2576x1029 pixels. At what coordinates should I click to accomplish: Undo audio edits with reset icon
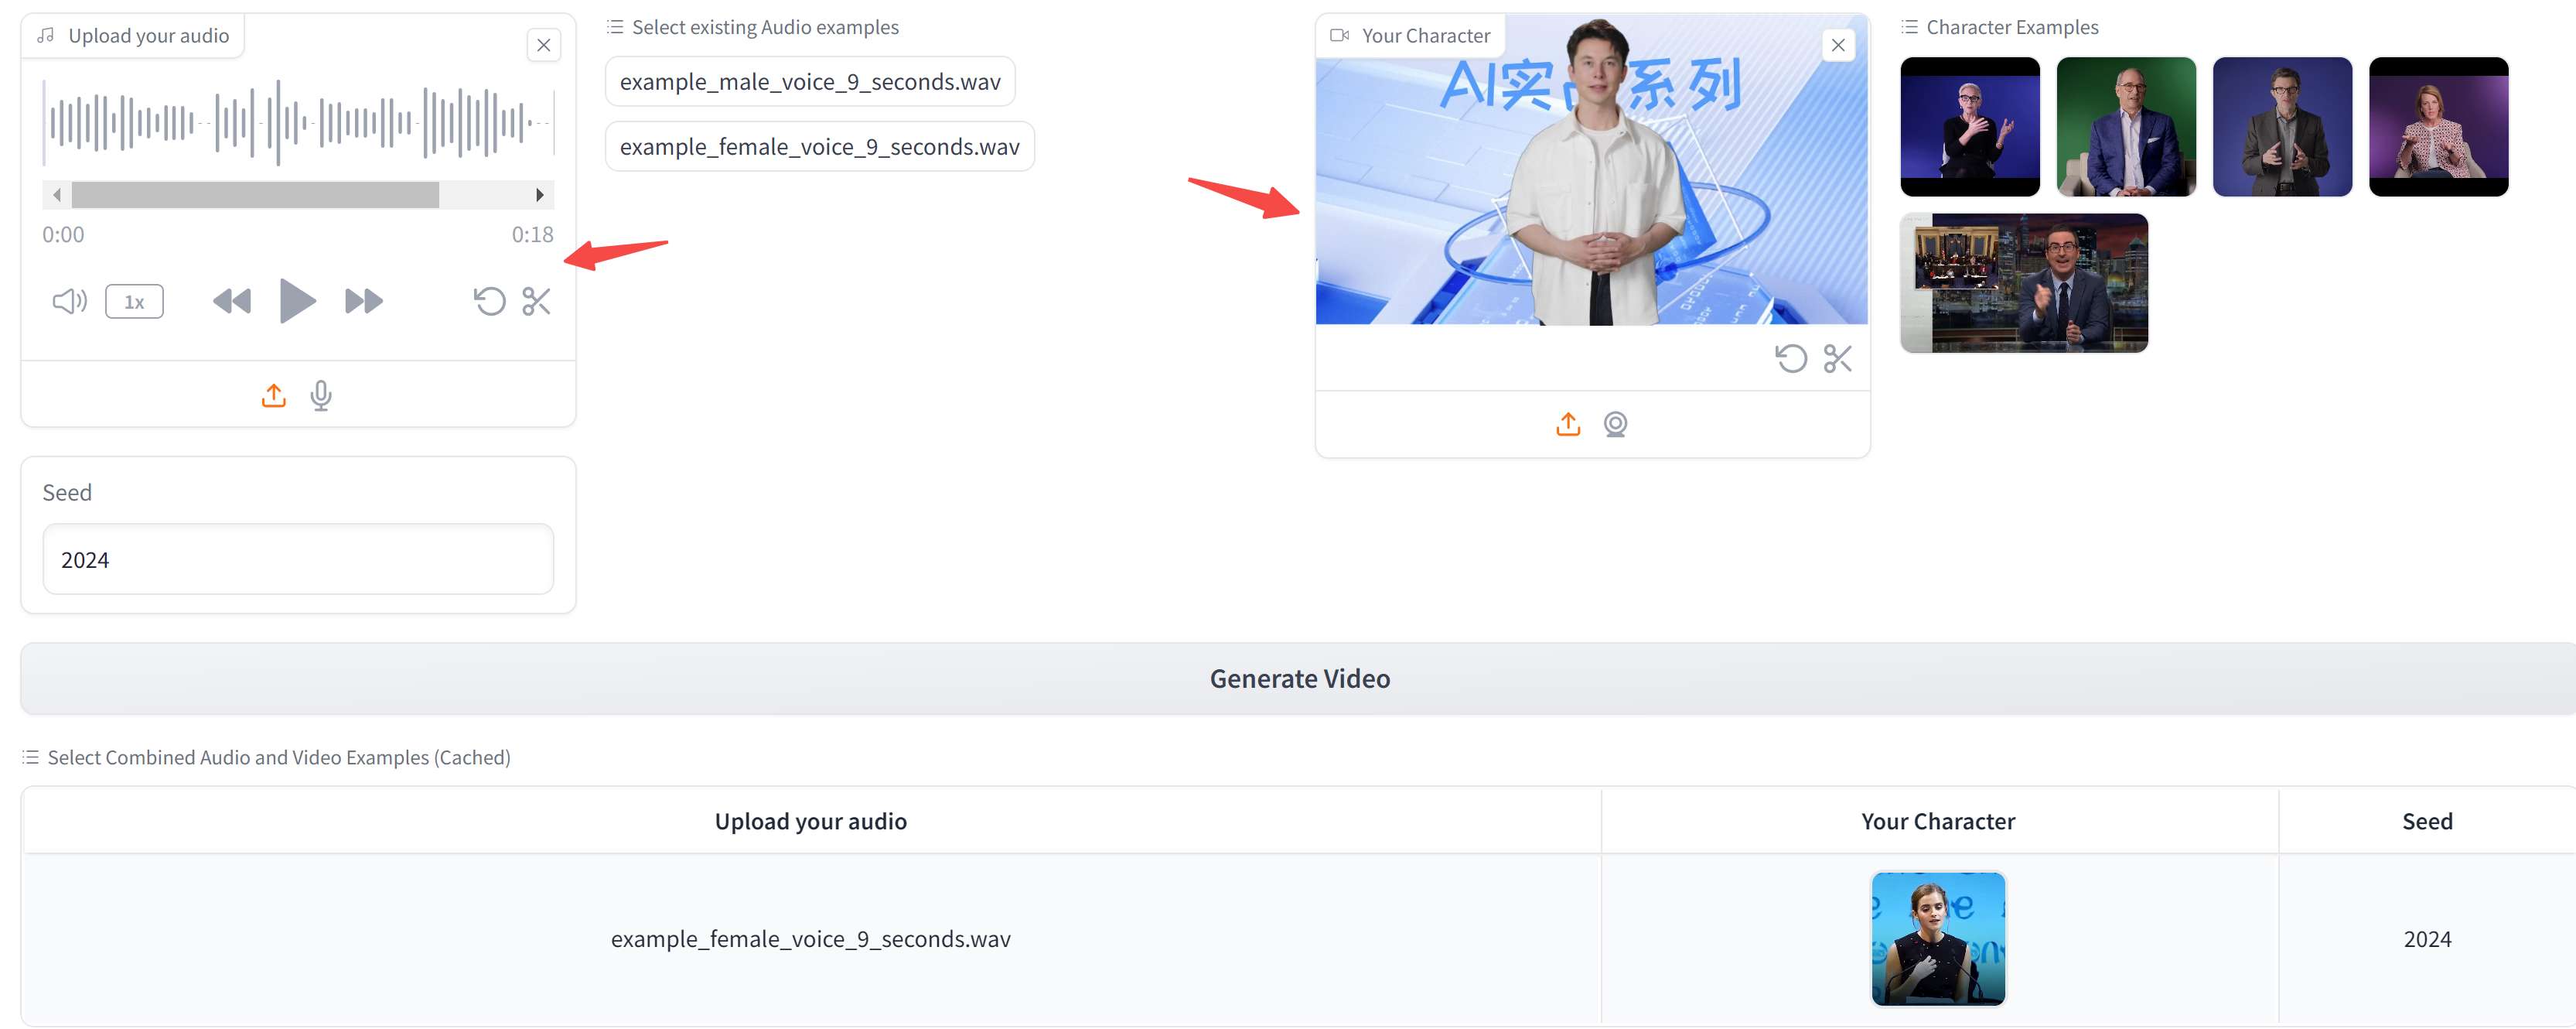click(489, 301)
